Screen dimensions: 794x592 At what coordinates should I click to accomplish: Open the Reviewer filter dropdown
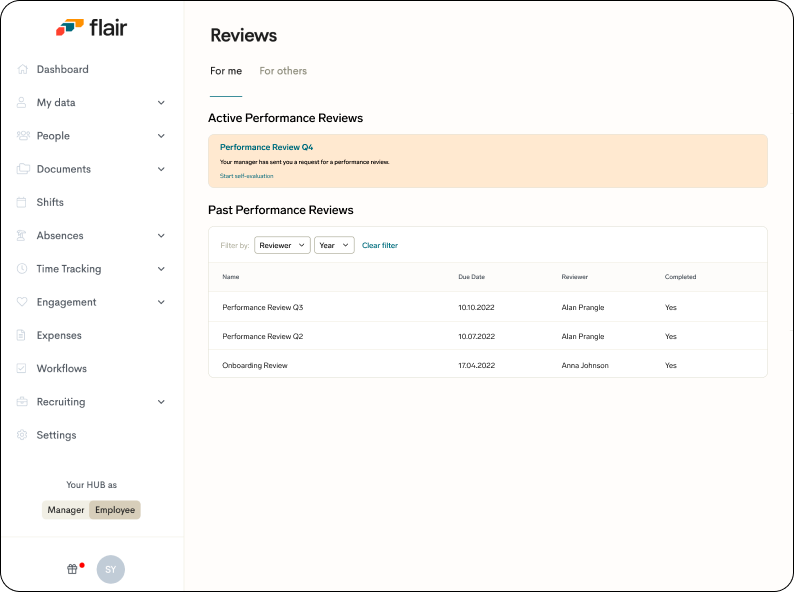click(282, 245)
